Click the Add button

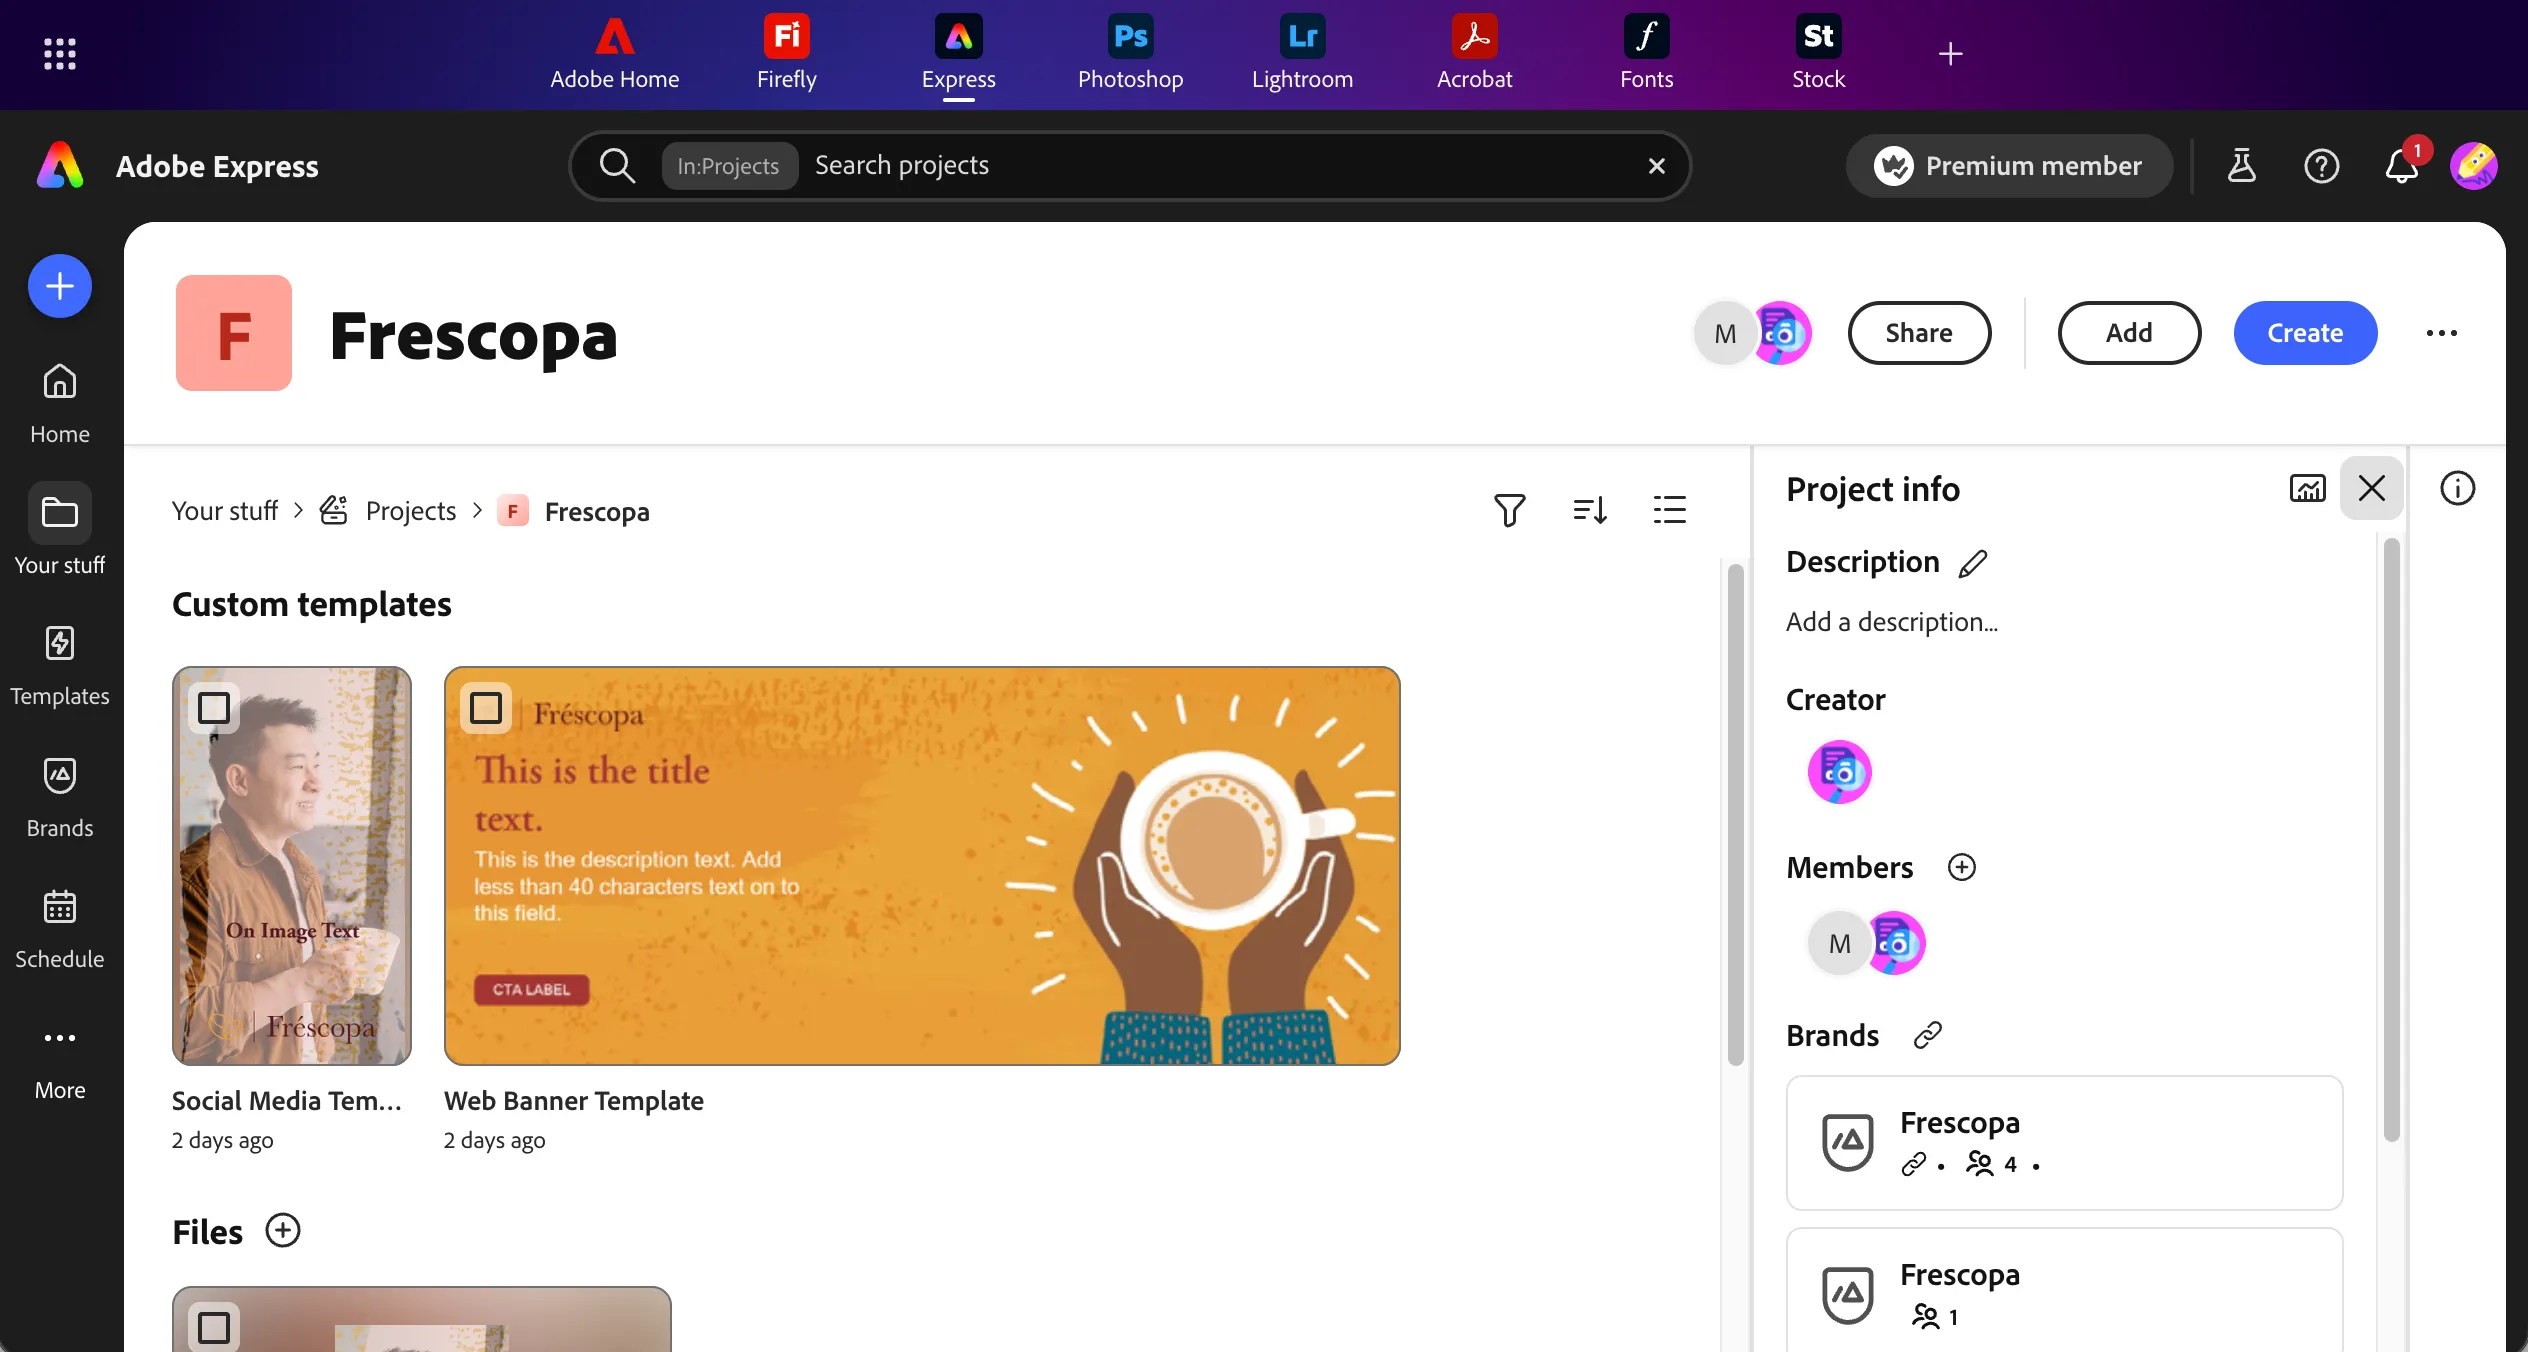(x=2129, y=333)
